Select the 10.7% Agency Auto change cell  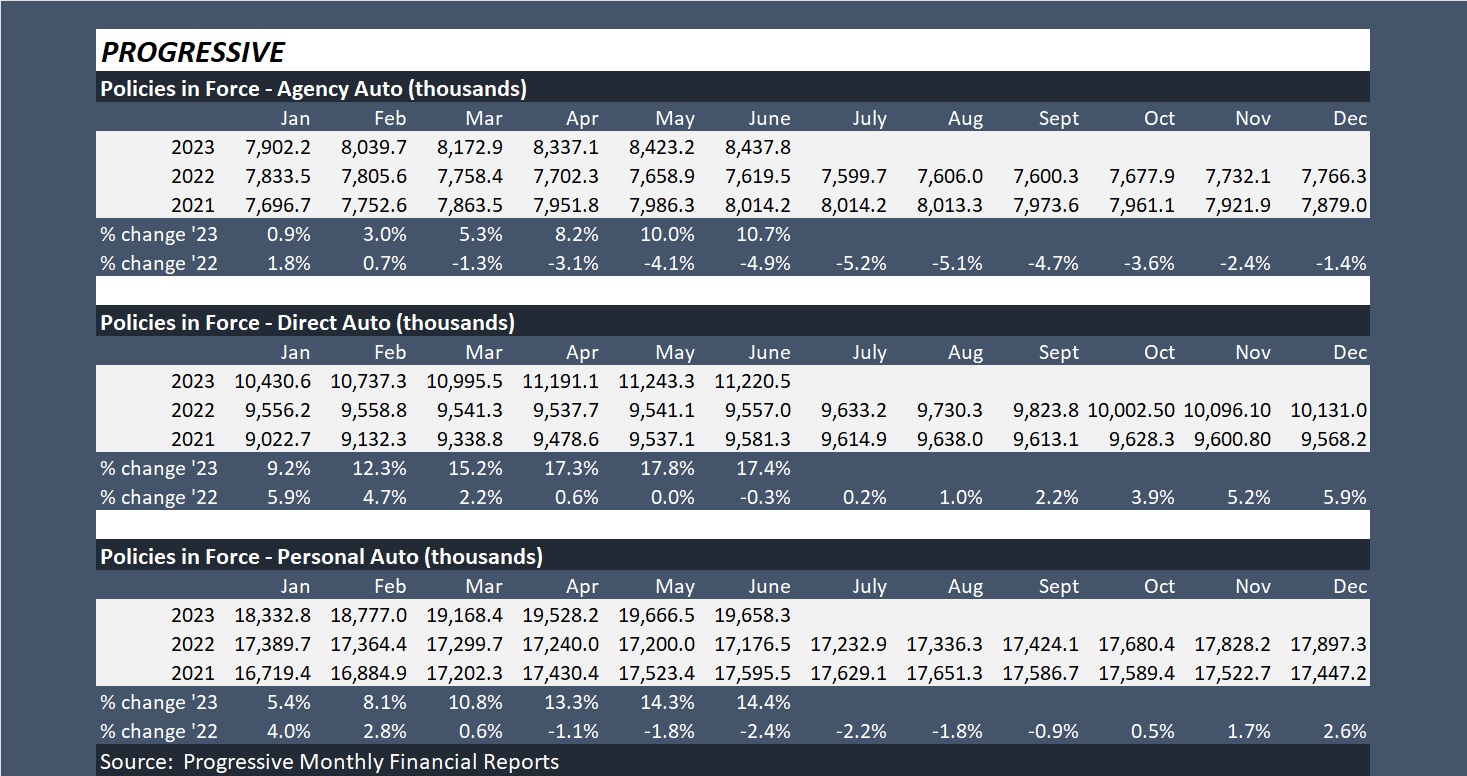point(765,234)
